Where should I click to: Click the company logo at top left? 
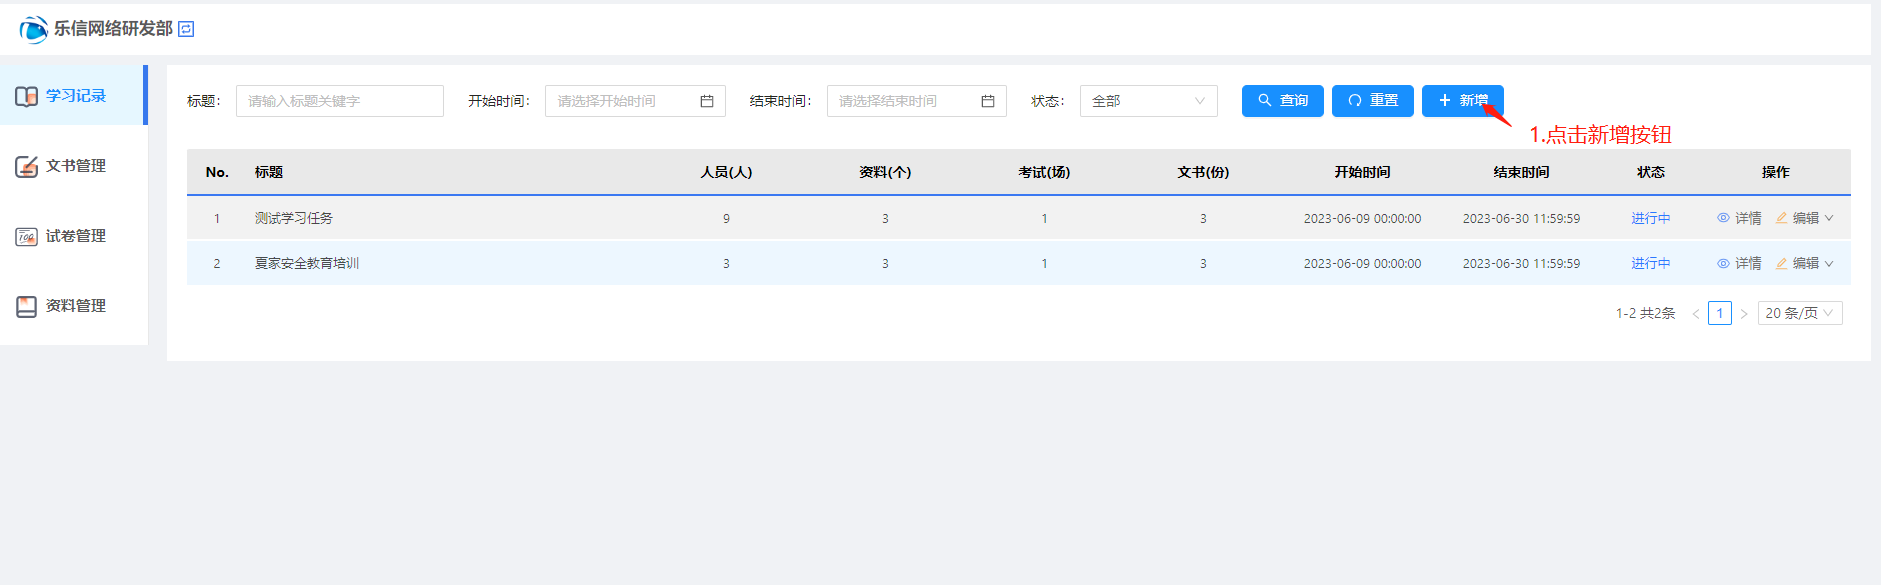click(x=33, y=29)
